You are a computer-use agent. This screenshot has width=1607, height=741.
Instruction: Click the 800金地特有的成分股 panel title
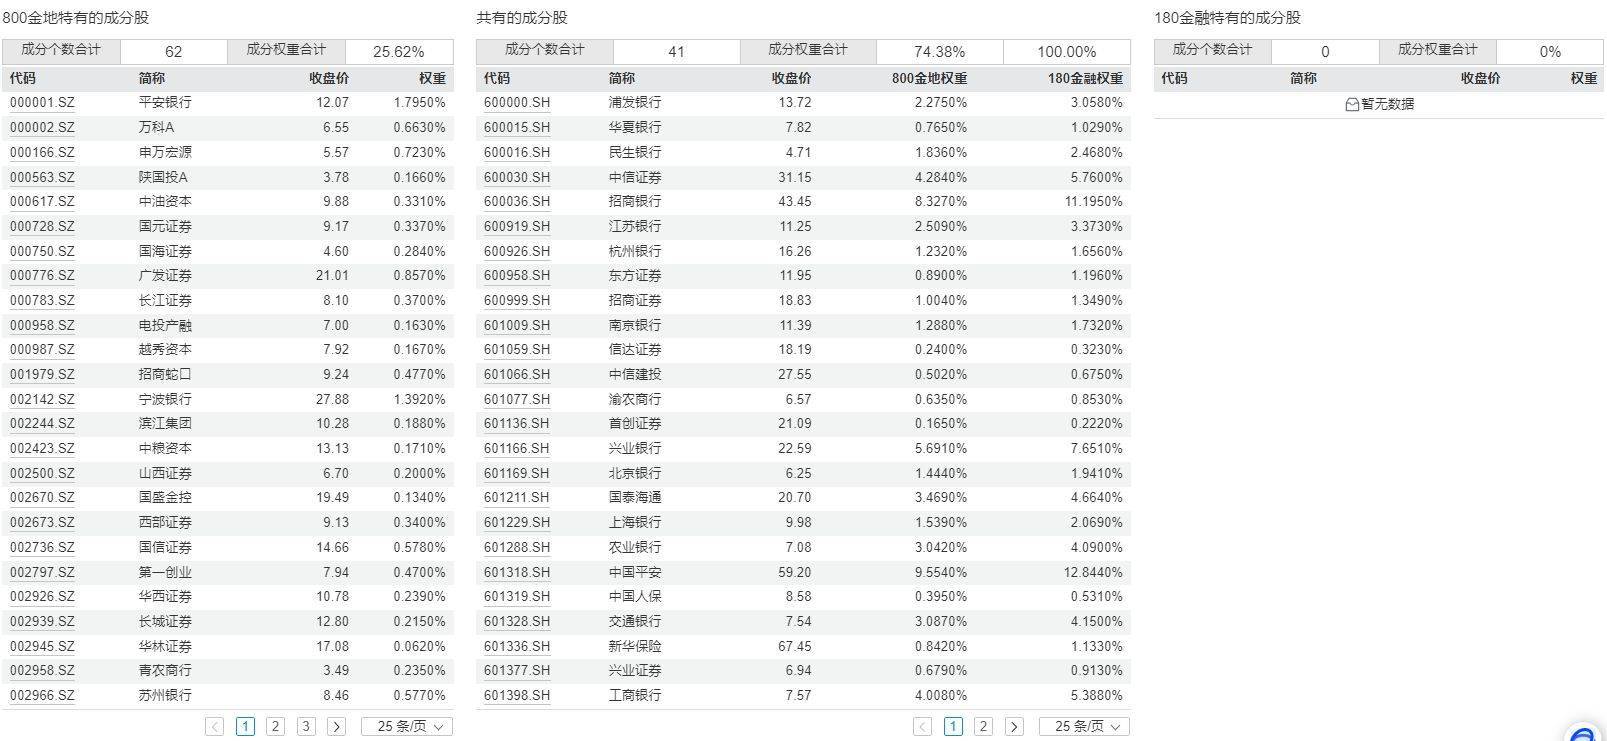75,18
